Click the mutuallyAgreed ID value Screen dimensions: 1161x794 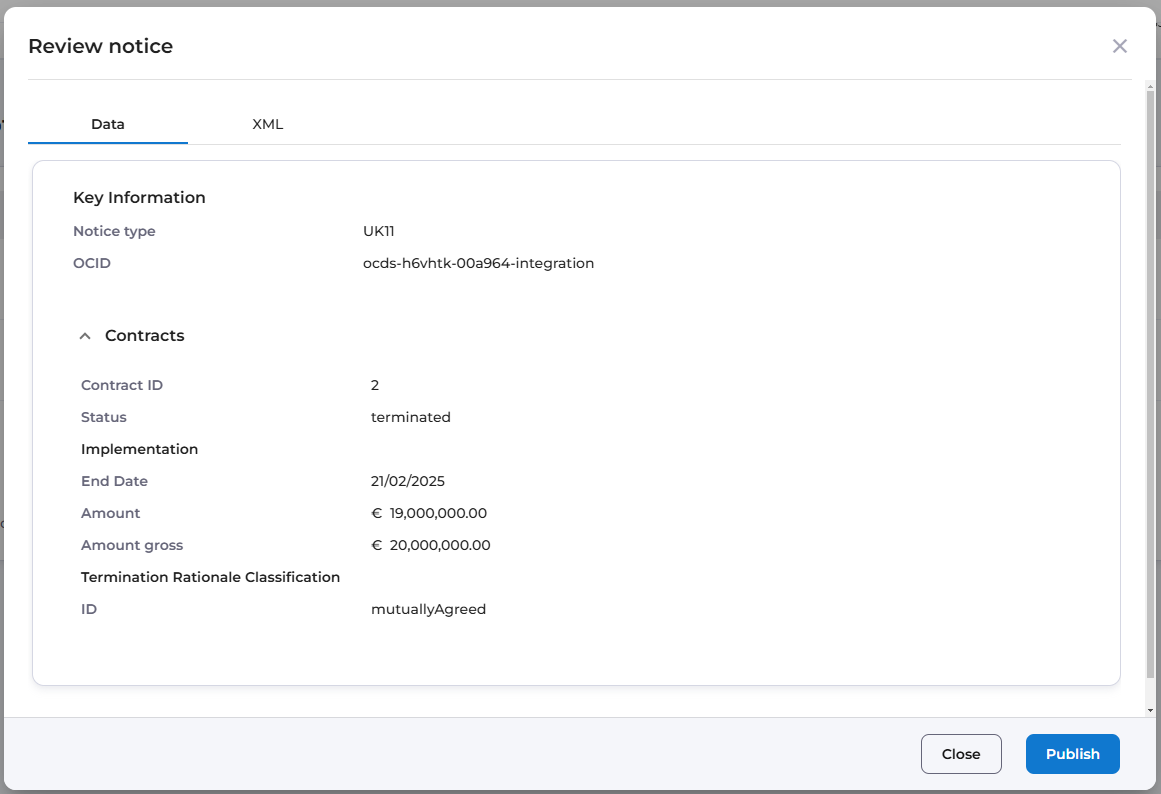coord(428,610)
